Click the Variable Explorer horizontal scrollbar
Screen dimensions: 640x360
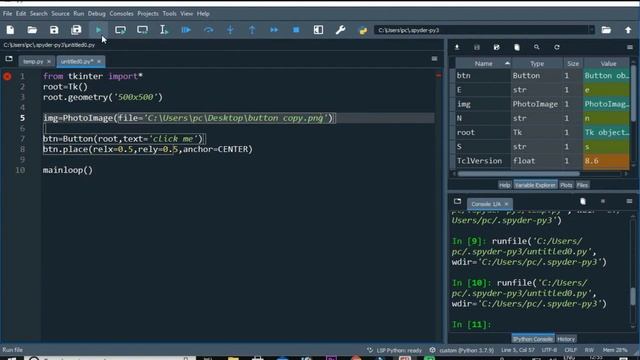[518, 174]
